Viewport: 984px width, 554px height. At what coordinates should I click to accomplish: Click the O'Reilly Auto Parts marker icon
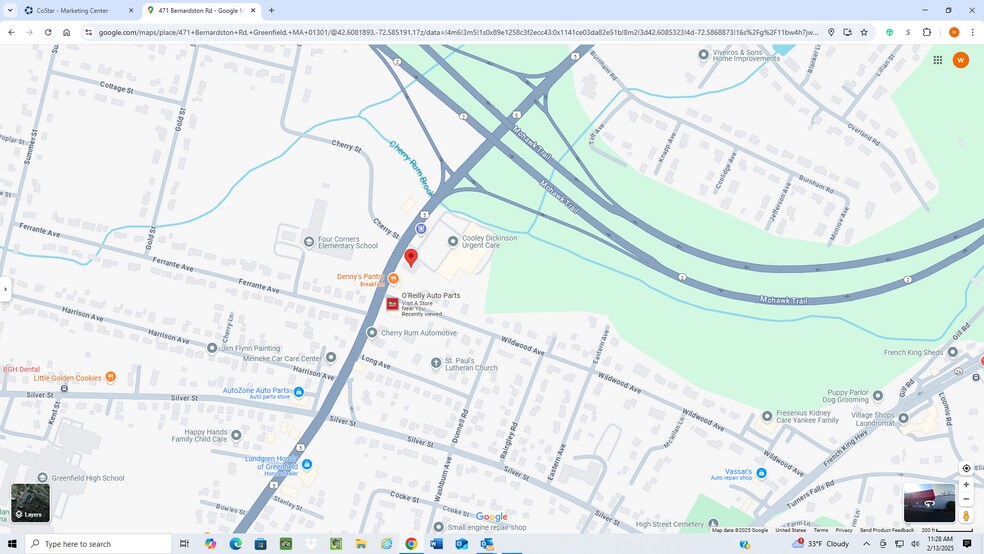[x=392, y=303]
